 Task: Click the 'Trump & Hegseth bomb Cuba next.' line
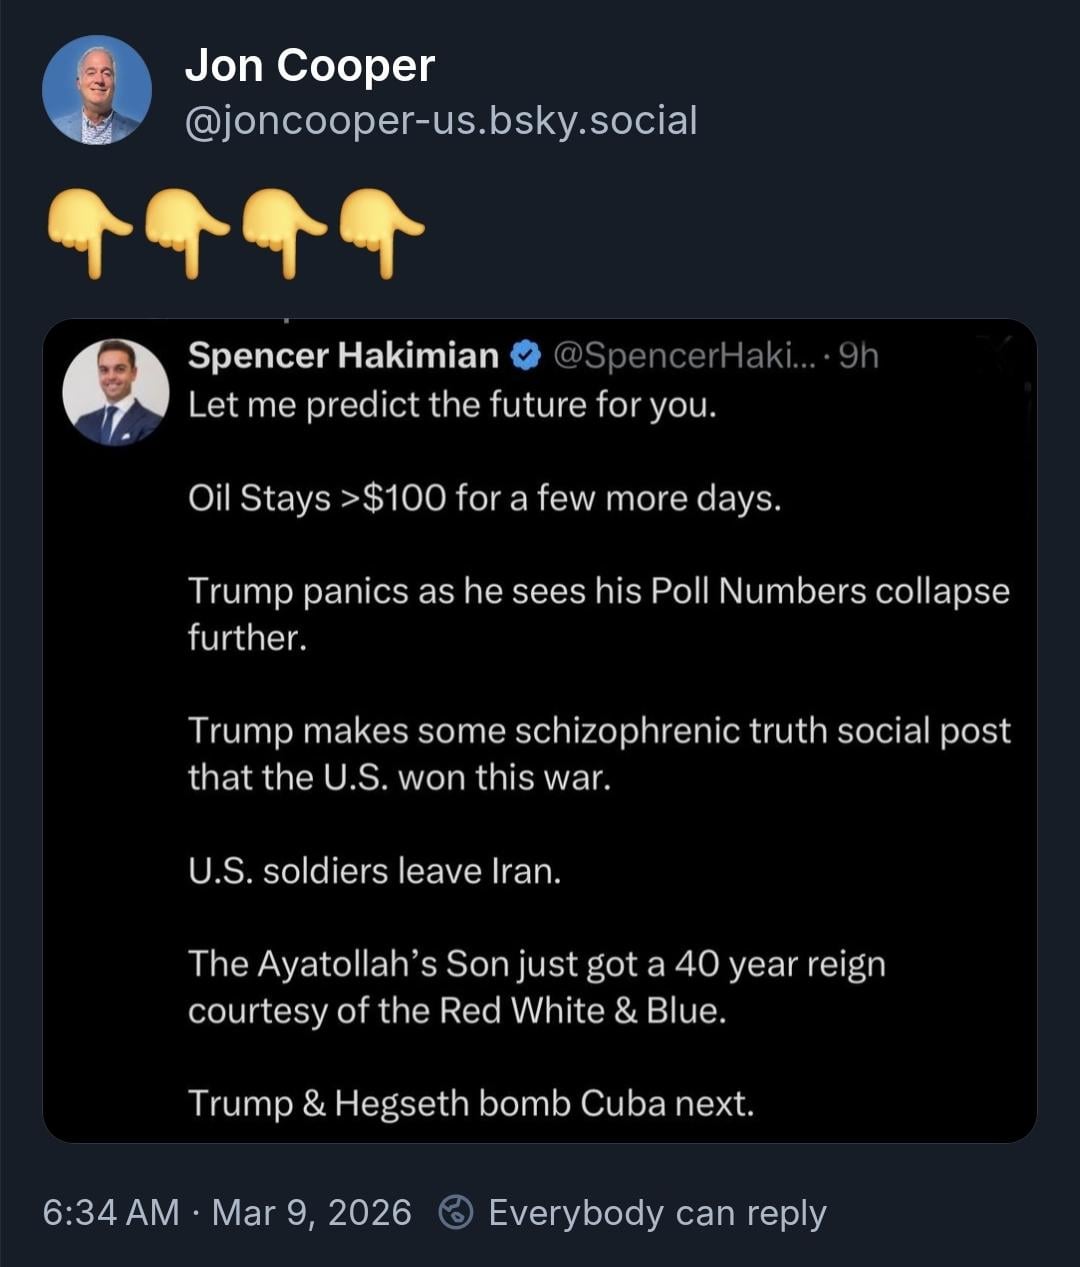(470, 1103)
